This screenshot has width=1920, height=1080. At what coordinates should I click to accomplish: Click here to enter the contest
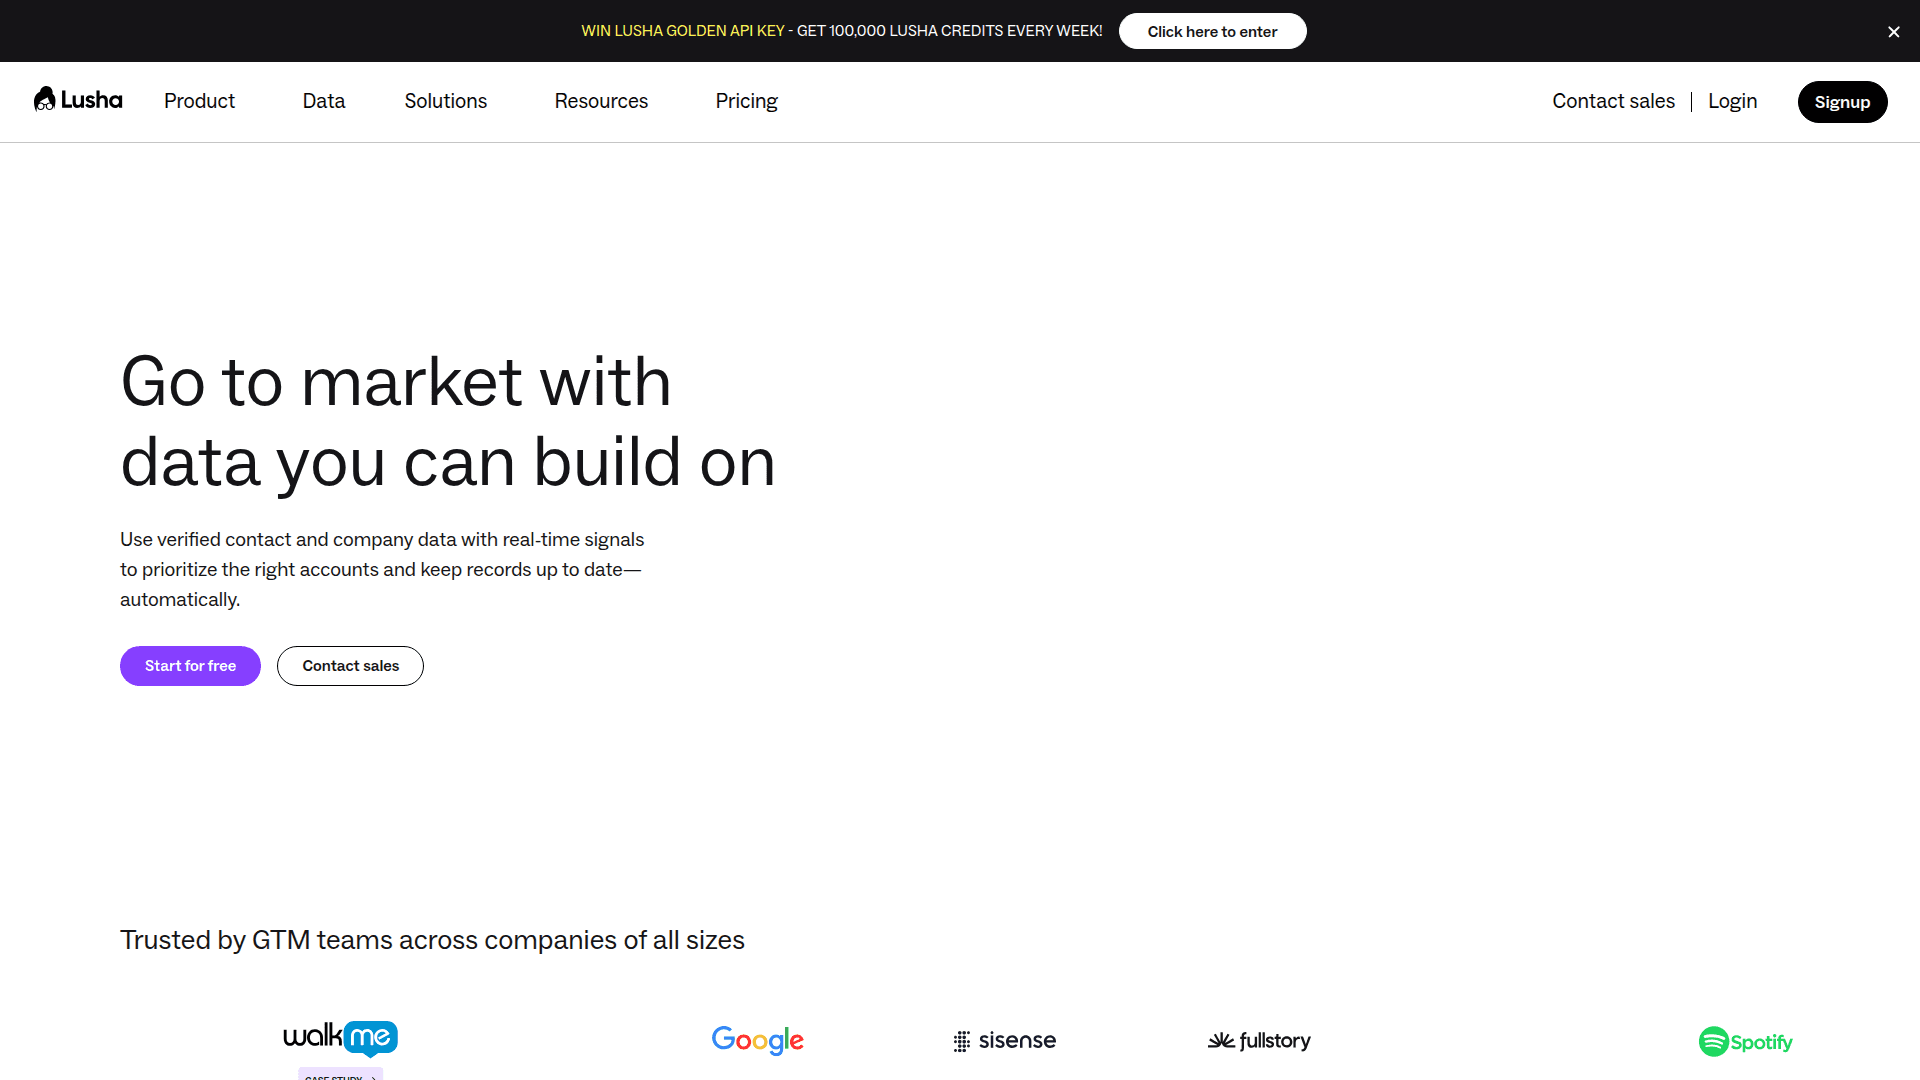point(1212,31)
